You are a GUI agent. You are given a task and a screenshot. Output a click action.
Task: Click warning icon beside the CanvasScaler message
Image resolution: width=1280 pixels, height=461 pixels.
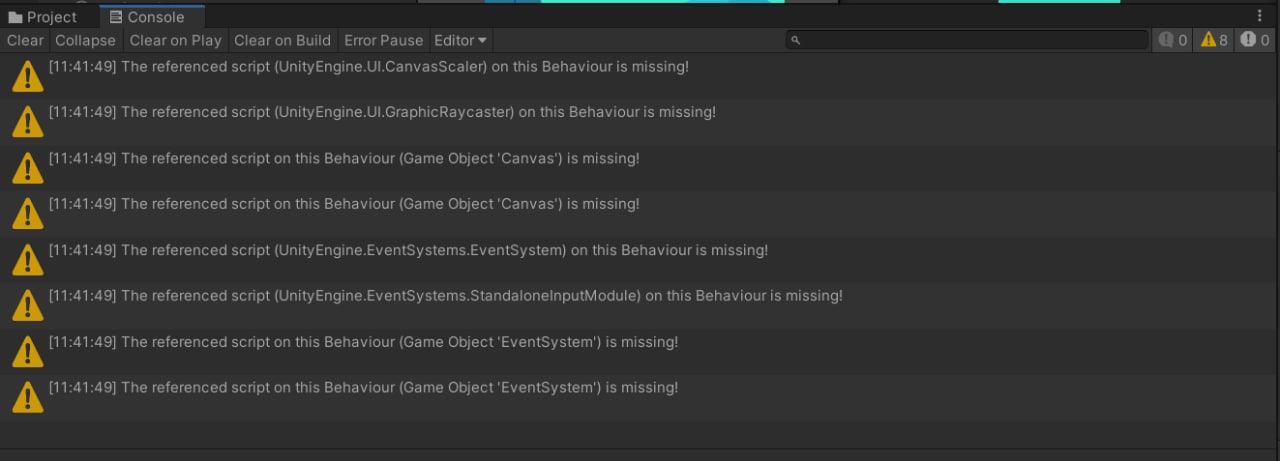coord(27,76)
